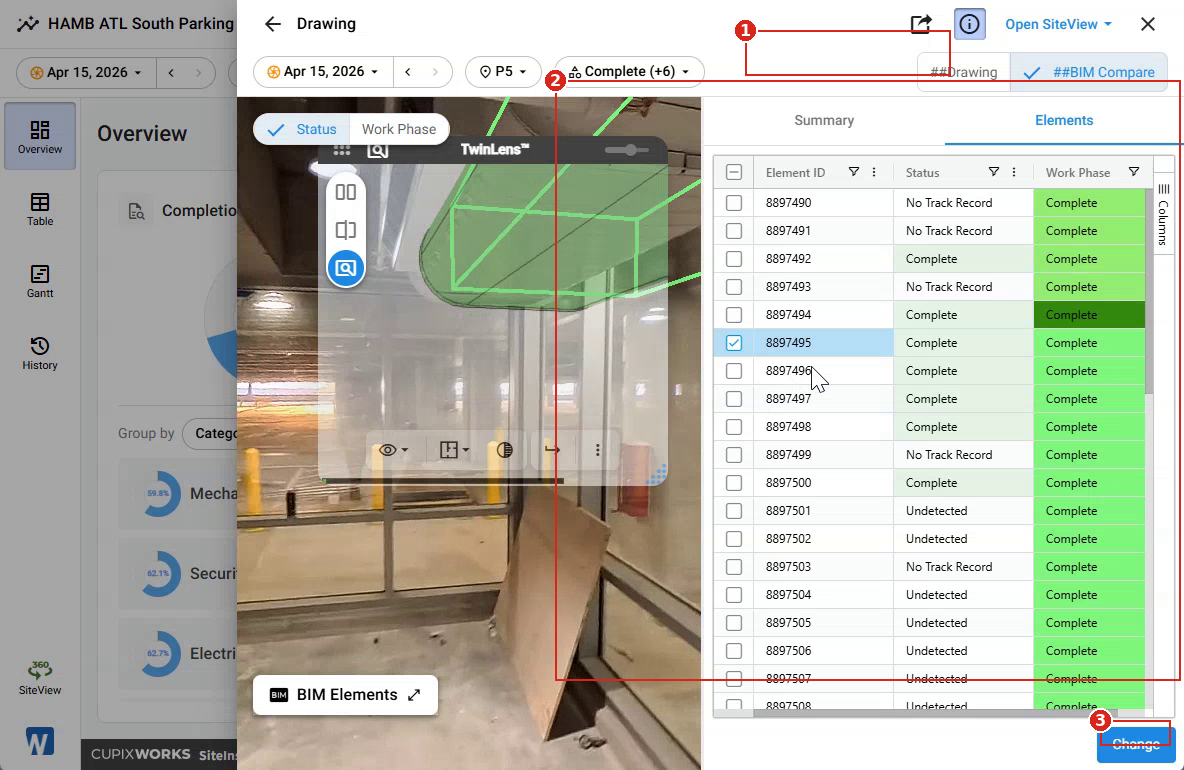Select the ##BIM Compare tab
1184x770 pixels.
pyautogui.click(x=1088, y=72)
